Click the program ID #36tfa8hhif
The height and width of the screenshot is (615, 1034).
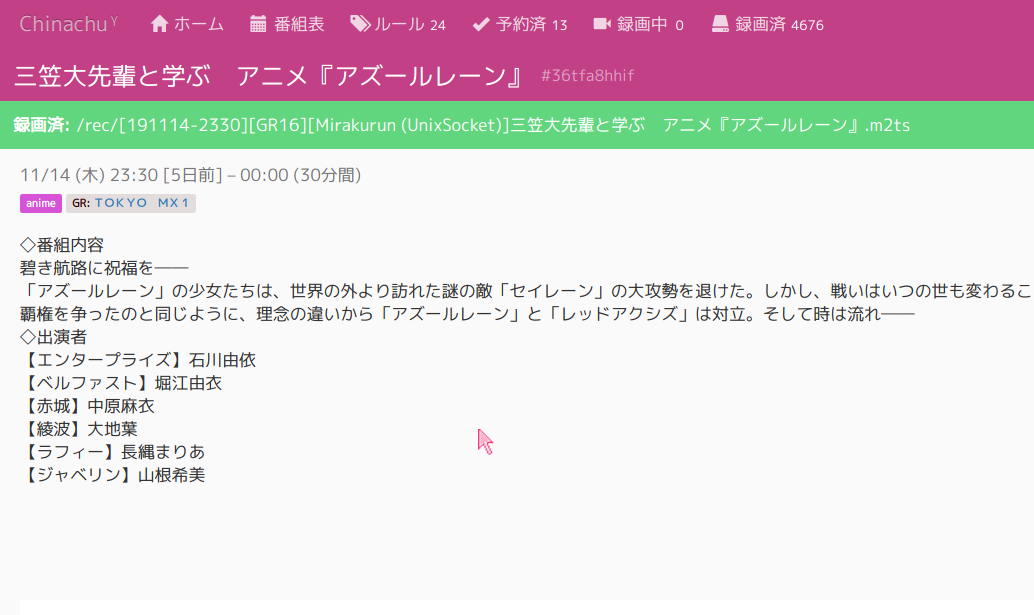[587, 76]
